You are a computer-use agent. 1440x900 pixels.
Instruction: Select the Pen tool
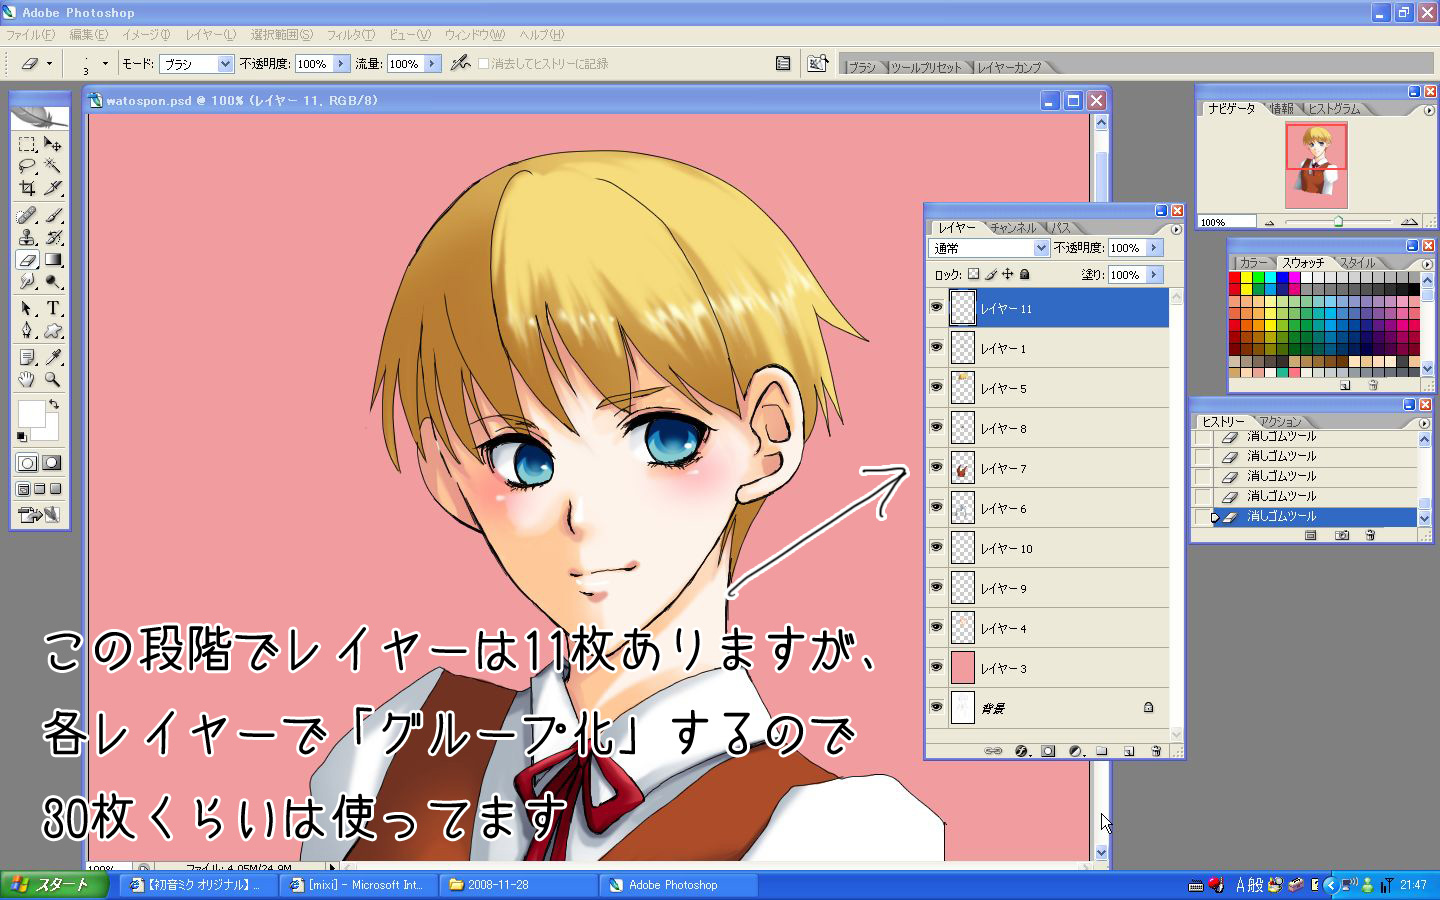coord(27,330)
